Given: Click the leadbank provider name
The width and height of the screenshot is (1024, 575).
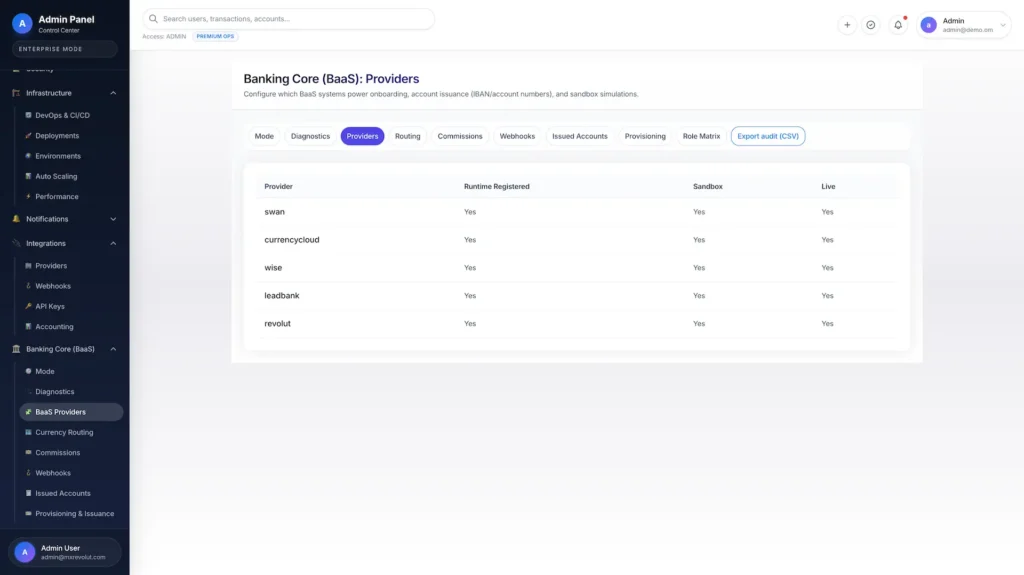Looking at the screenshot, I should point(281,295).
